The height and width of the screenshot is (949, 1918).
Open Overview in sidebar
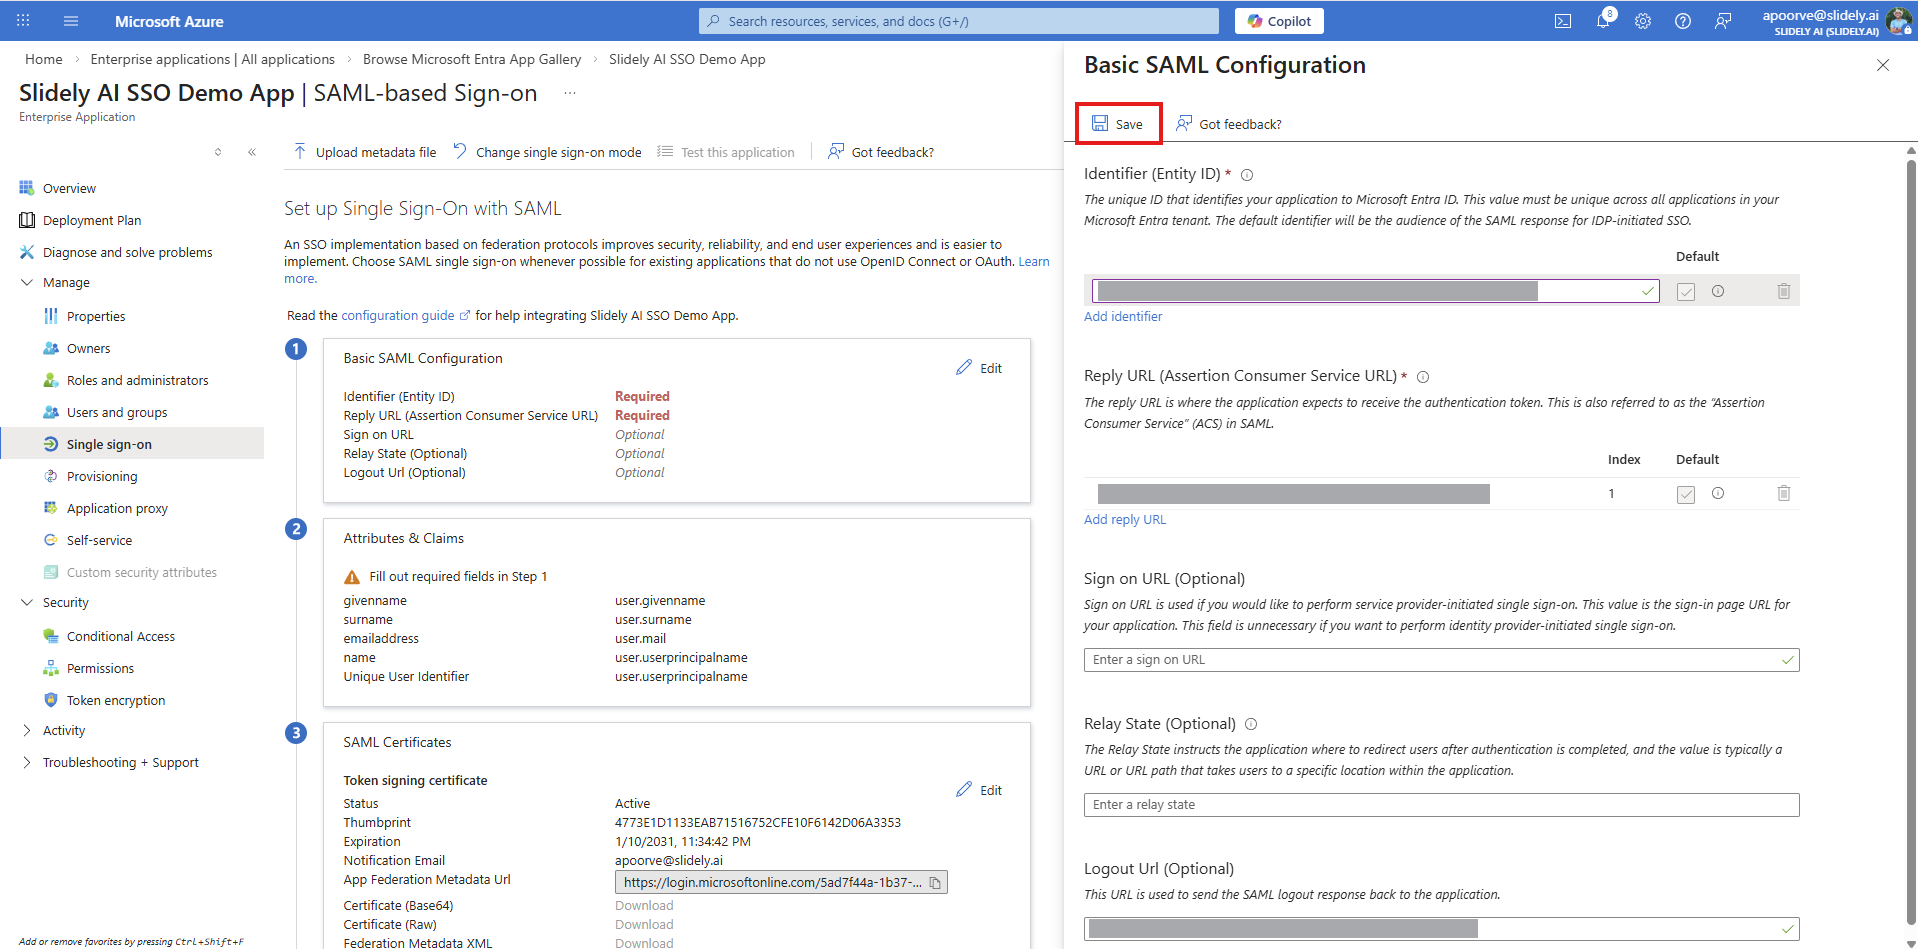(69, 188)
